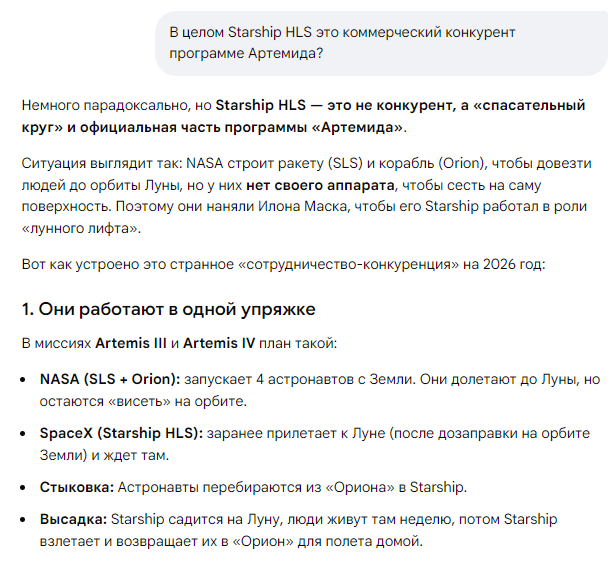The height and width of the screenshot is (567, 614).
Task: Click the bold text "Artemis III"
Action: [131, 344]
